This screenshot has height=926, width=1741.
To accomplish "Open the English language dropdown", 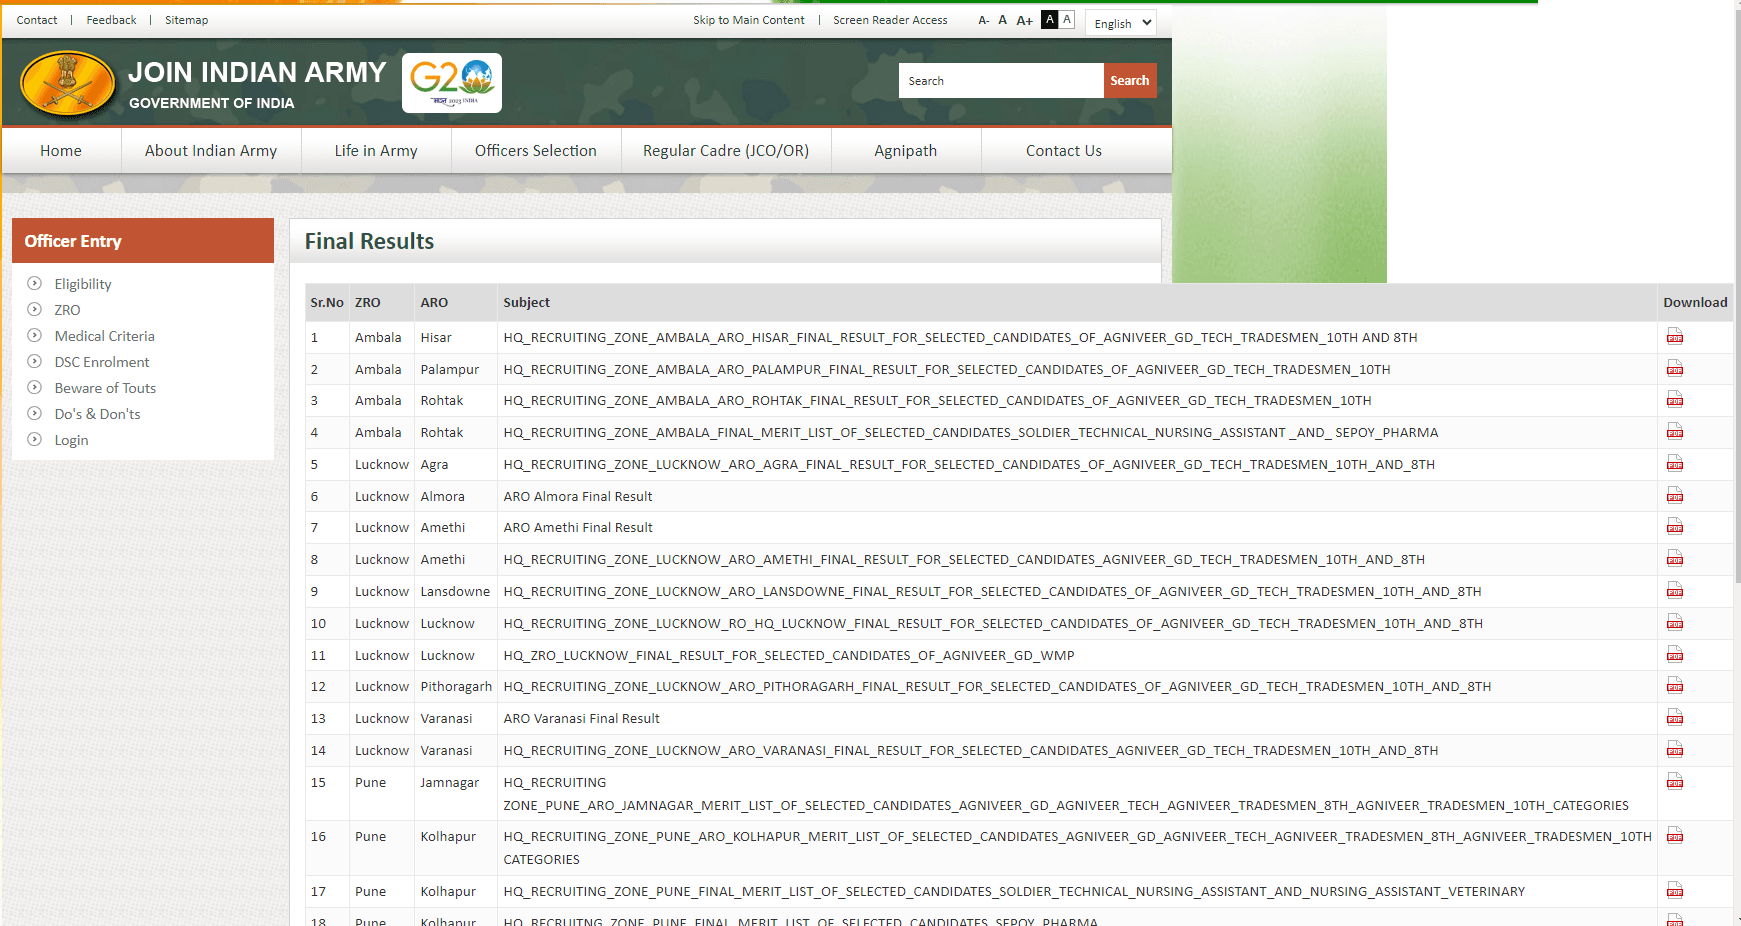I will tap(1120, 23).
